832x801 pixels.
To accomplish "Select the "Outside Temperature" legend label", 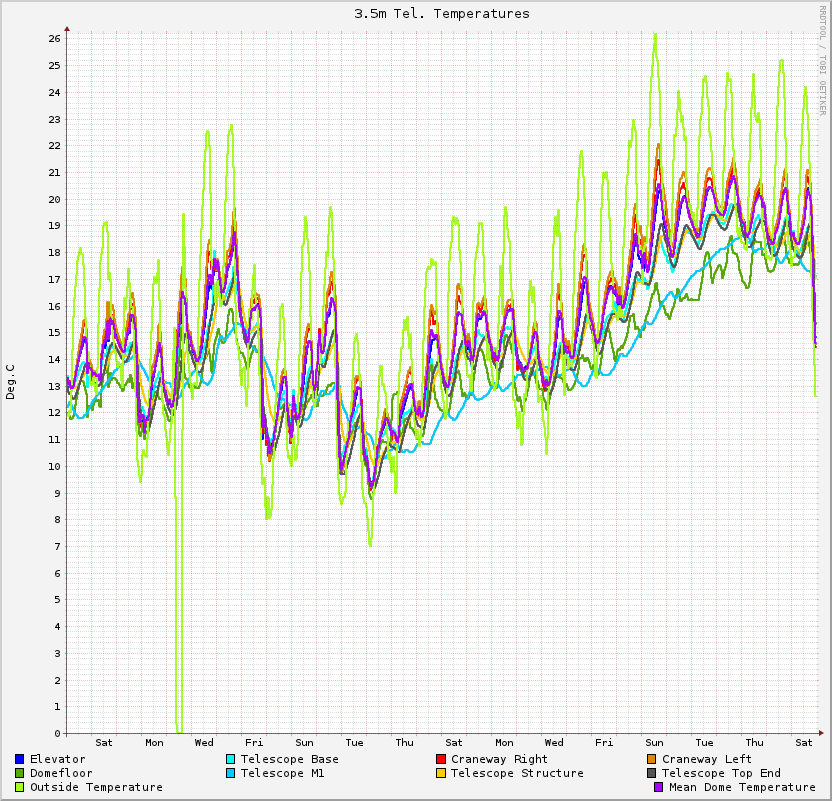I will click(x=96, y=788).
